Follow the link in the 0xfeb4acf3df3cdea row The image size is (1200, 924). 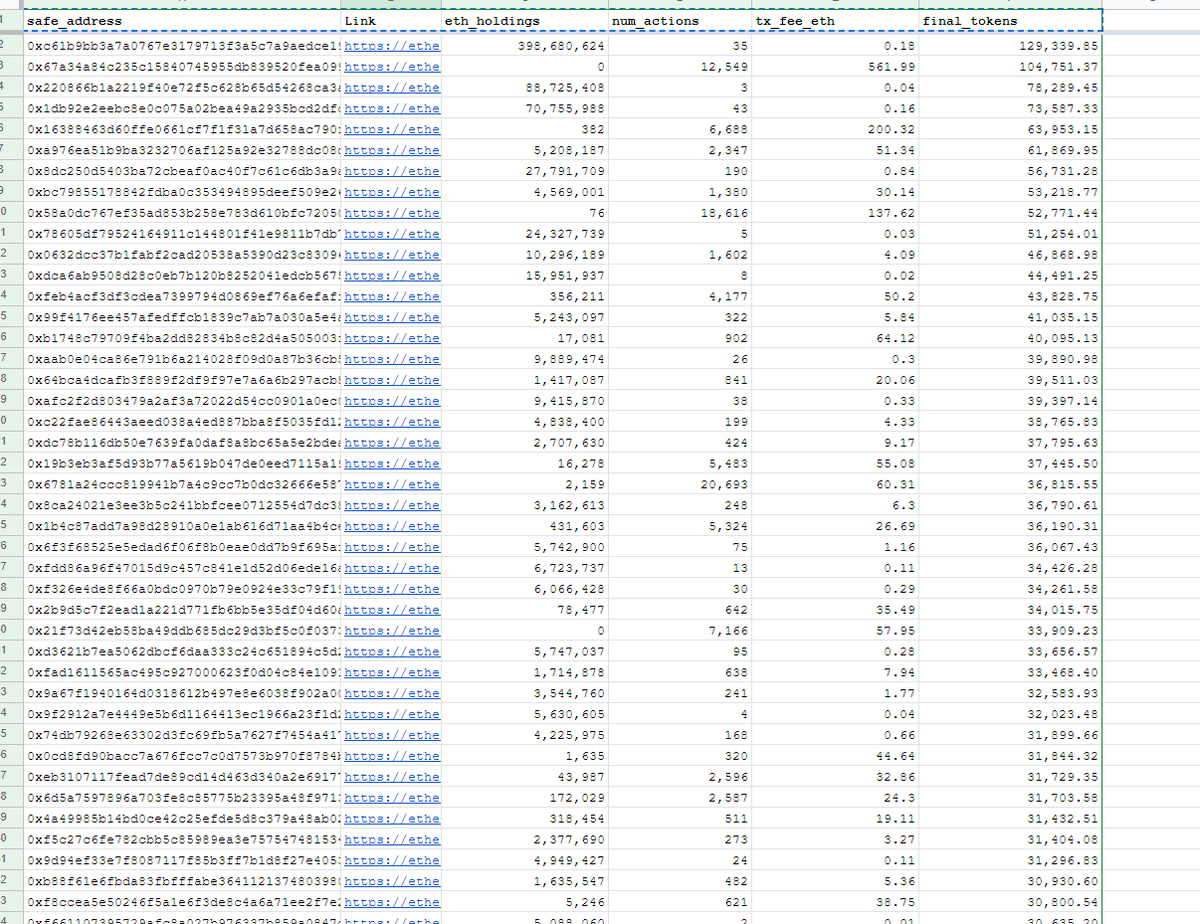pos(391,296)
